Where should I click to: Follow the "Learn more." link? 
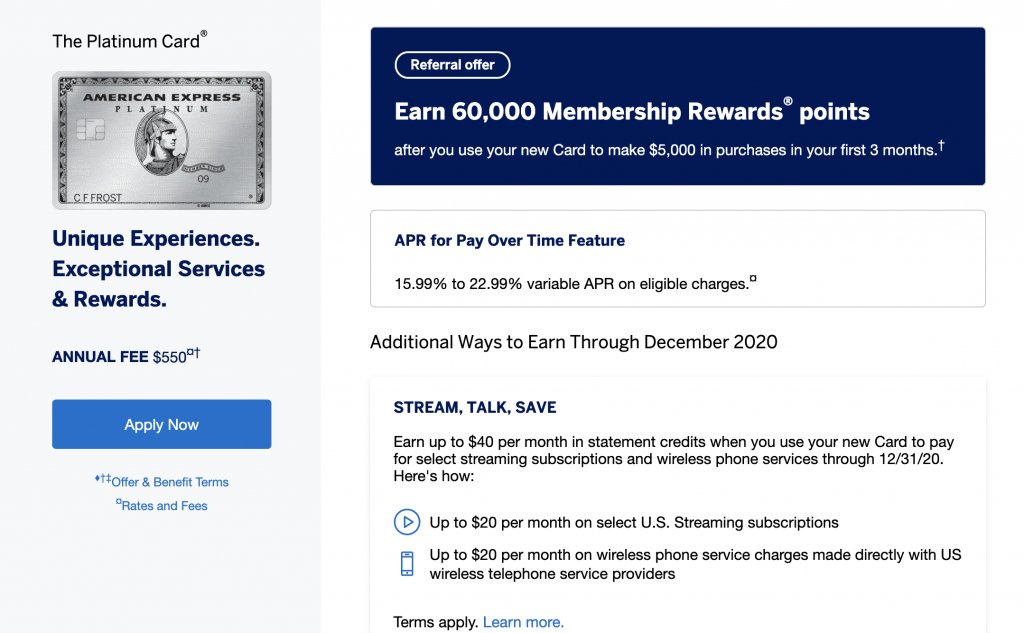[523, 622]
